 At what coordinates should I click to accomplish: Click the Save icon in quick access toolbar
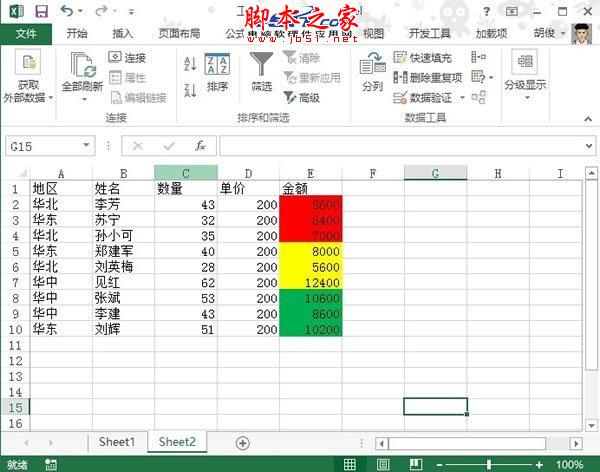pyautogui.click(x=41, y=11)
